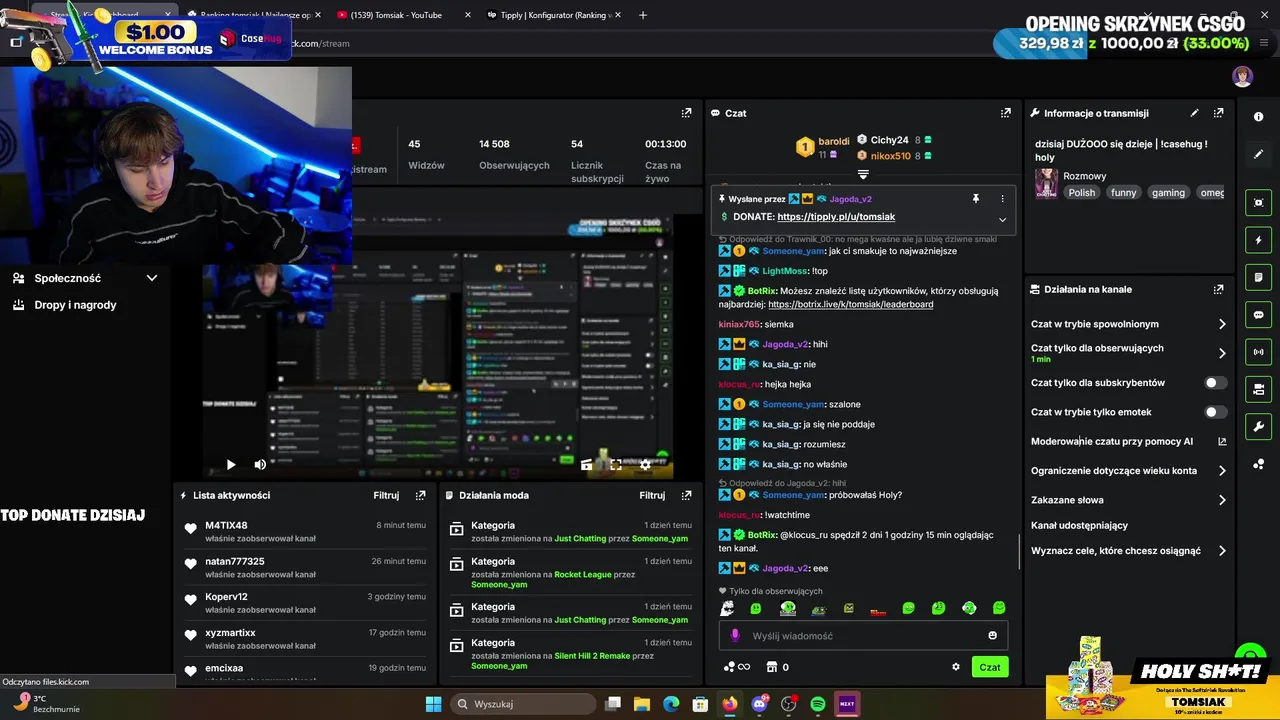Open Moderowanie czatu przy pomocy AI
Screen dimensions: 1280x720
(x=1128, y=441)
